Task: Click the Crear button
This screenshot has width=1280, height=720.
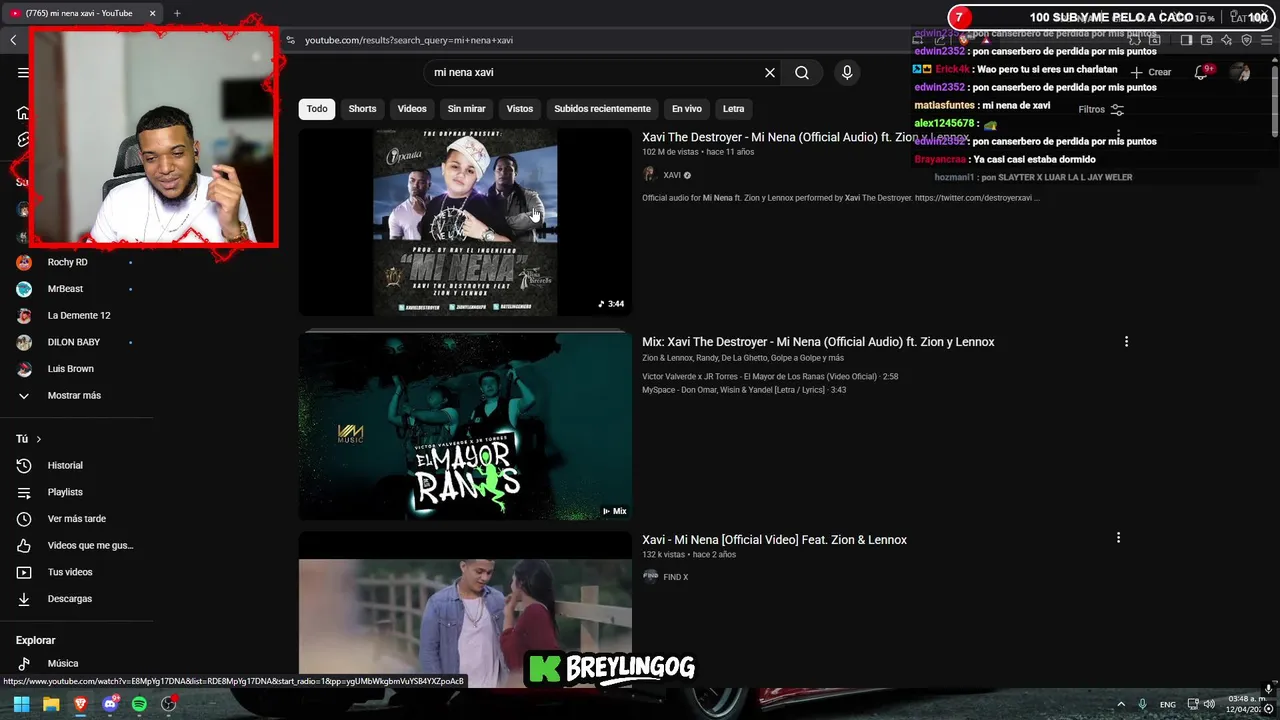Action: tap(1151, 73)
